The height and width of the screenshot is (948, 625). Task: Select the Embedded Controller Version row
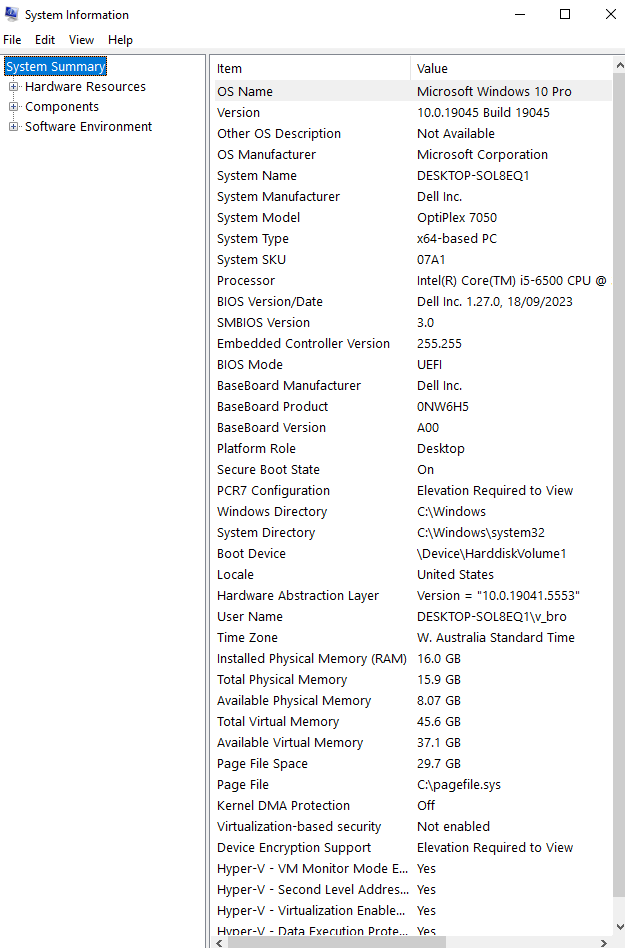tap(411, 343)
